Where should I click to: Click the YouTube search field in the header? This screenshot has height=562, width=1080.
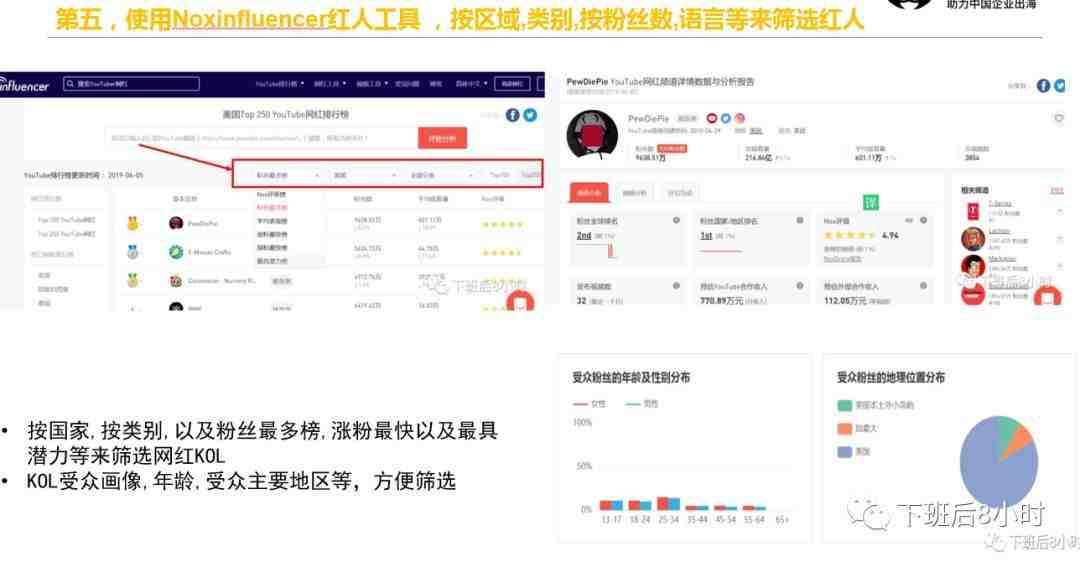[131, 84]
